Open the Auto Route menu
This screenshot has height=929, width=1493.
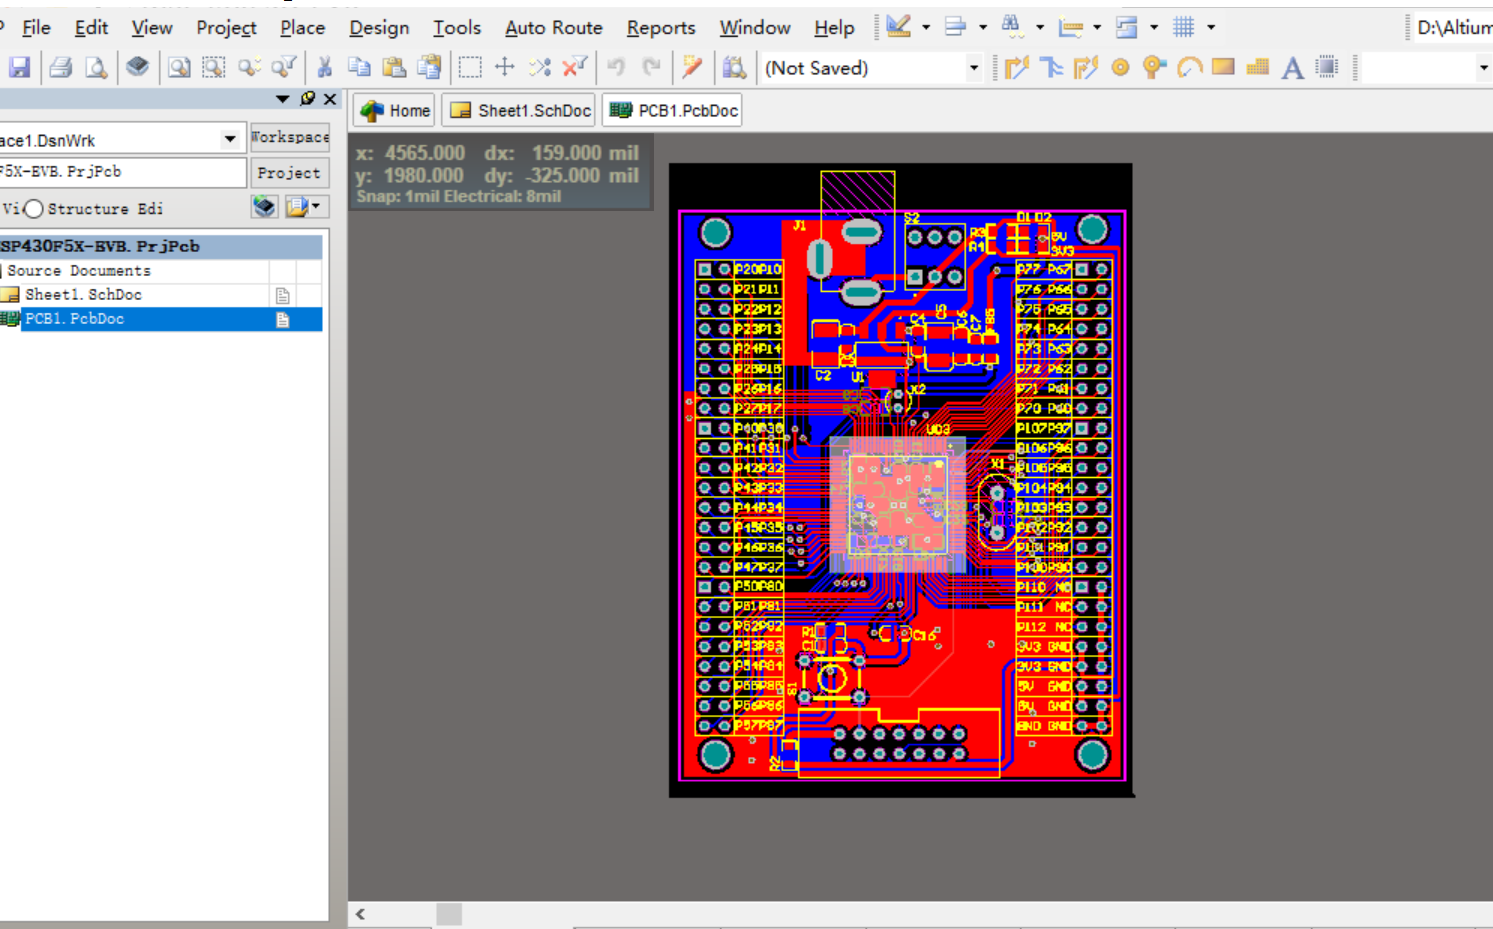tap(553, 28)
